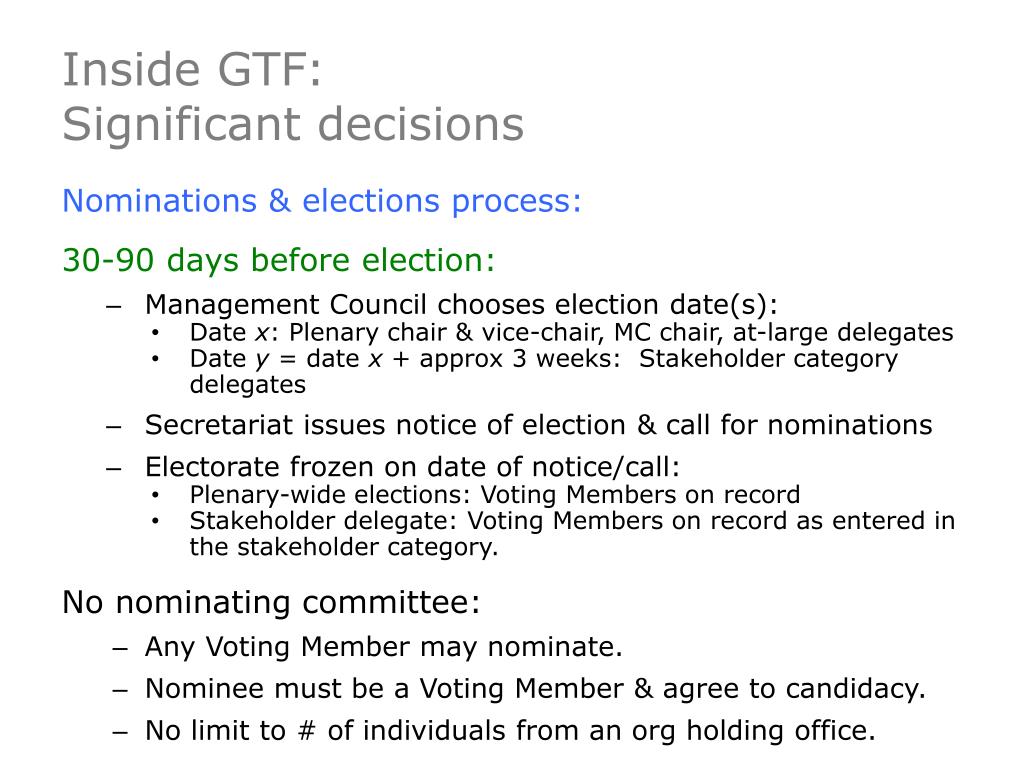Click the bullet dot before 'Plenary-wide elections'
The height and width of the screenshot is (768, 1024).
(155, 496)
